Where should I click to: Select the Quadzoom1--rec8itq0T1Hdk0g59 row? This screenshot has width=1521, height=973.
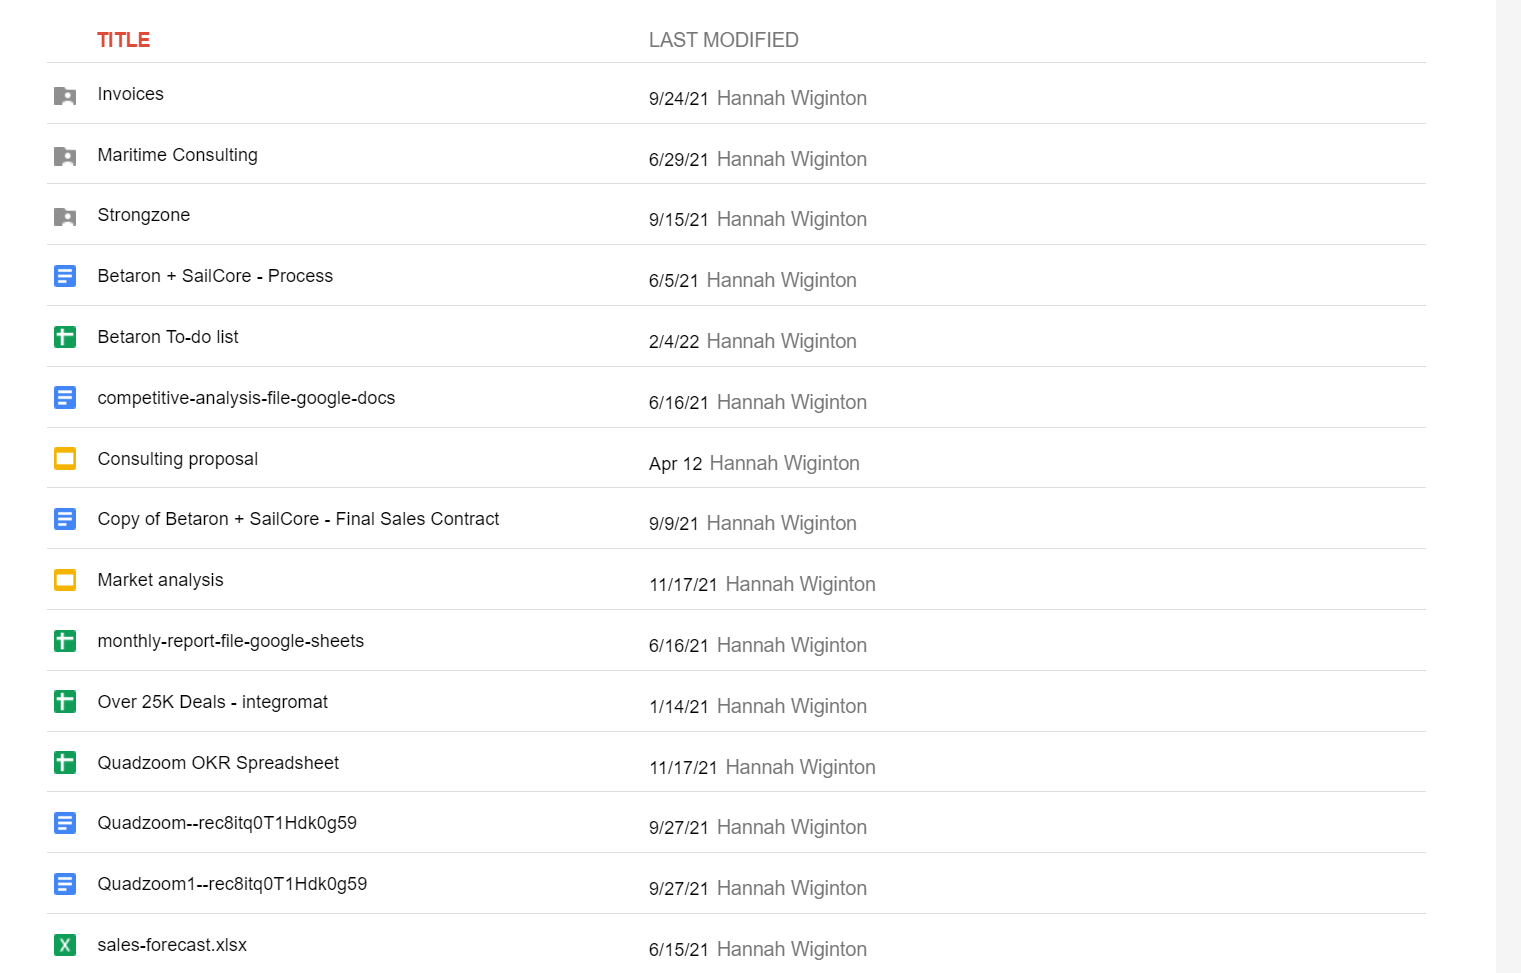click(232, 883)
